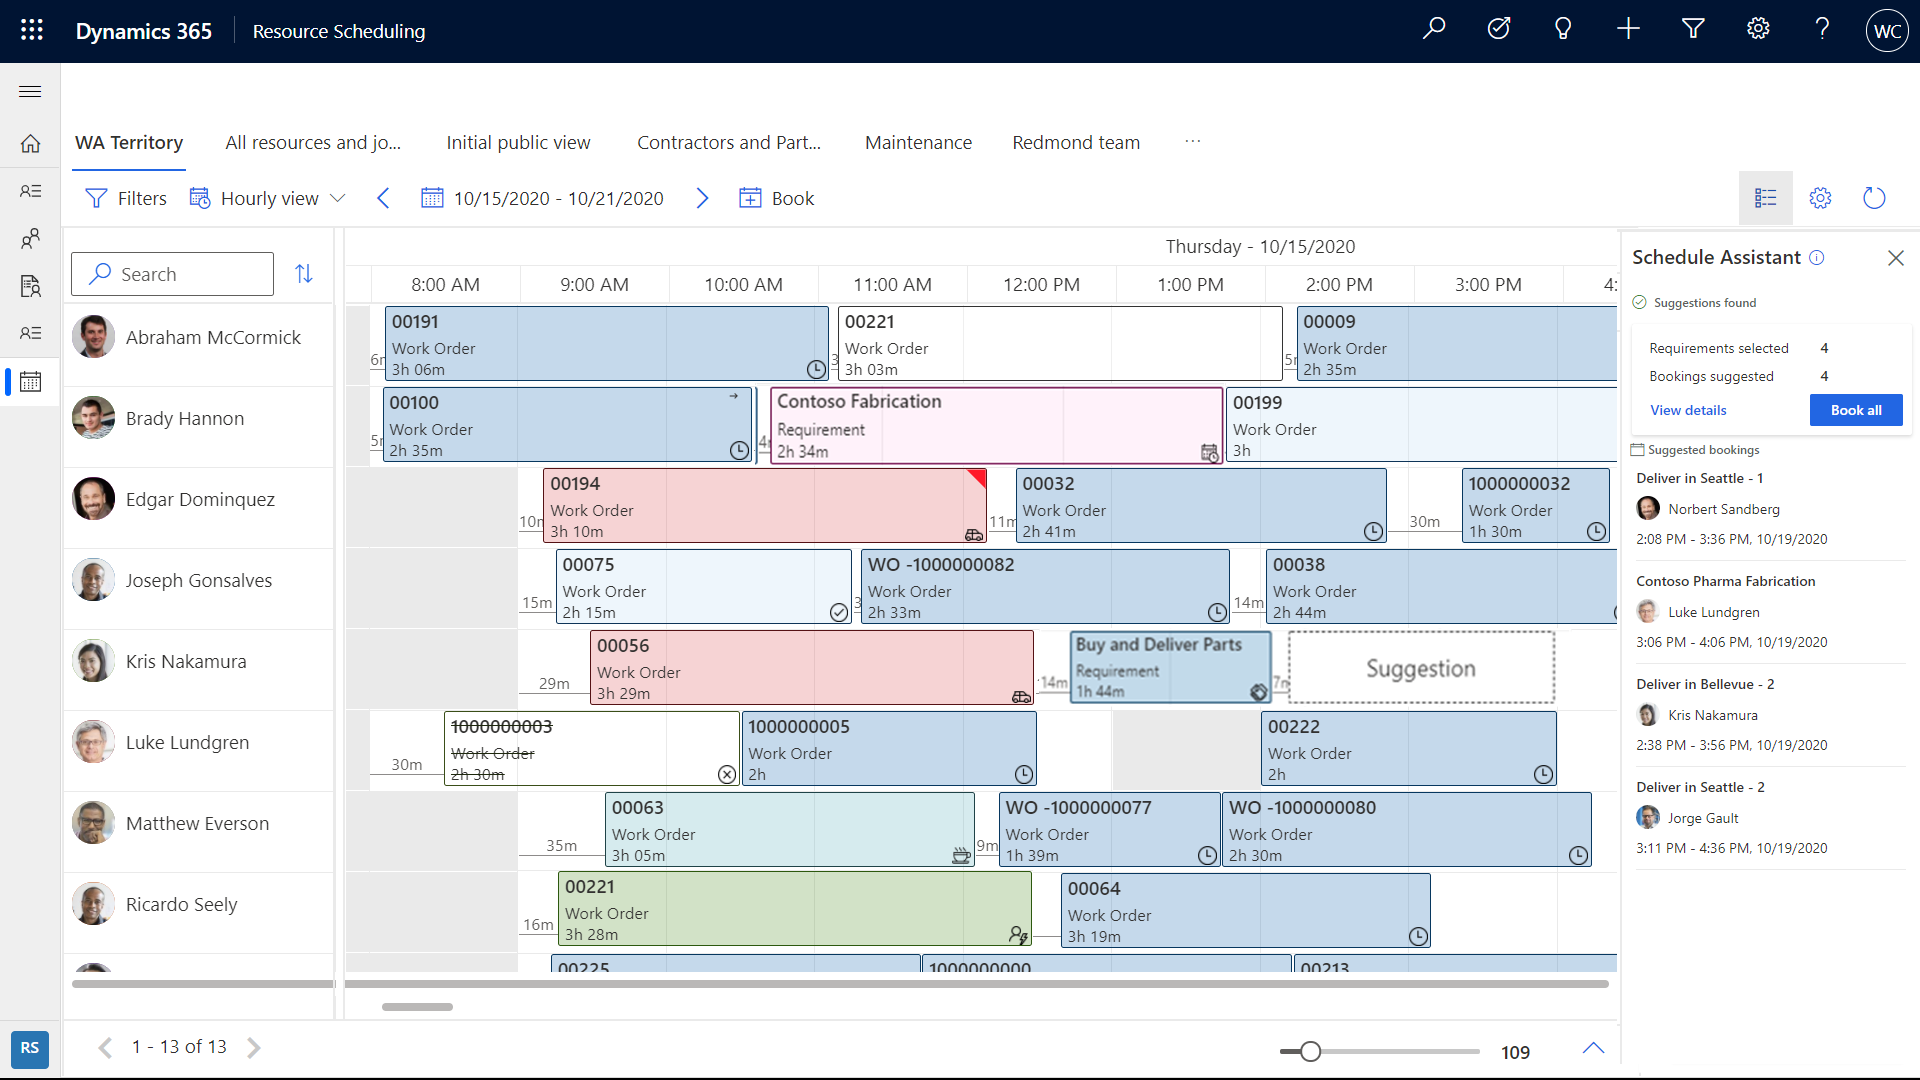Click the sort toggle icon in resource list
1920x1080 pixels.
pos(303,273)
